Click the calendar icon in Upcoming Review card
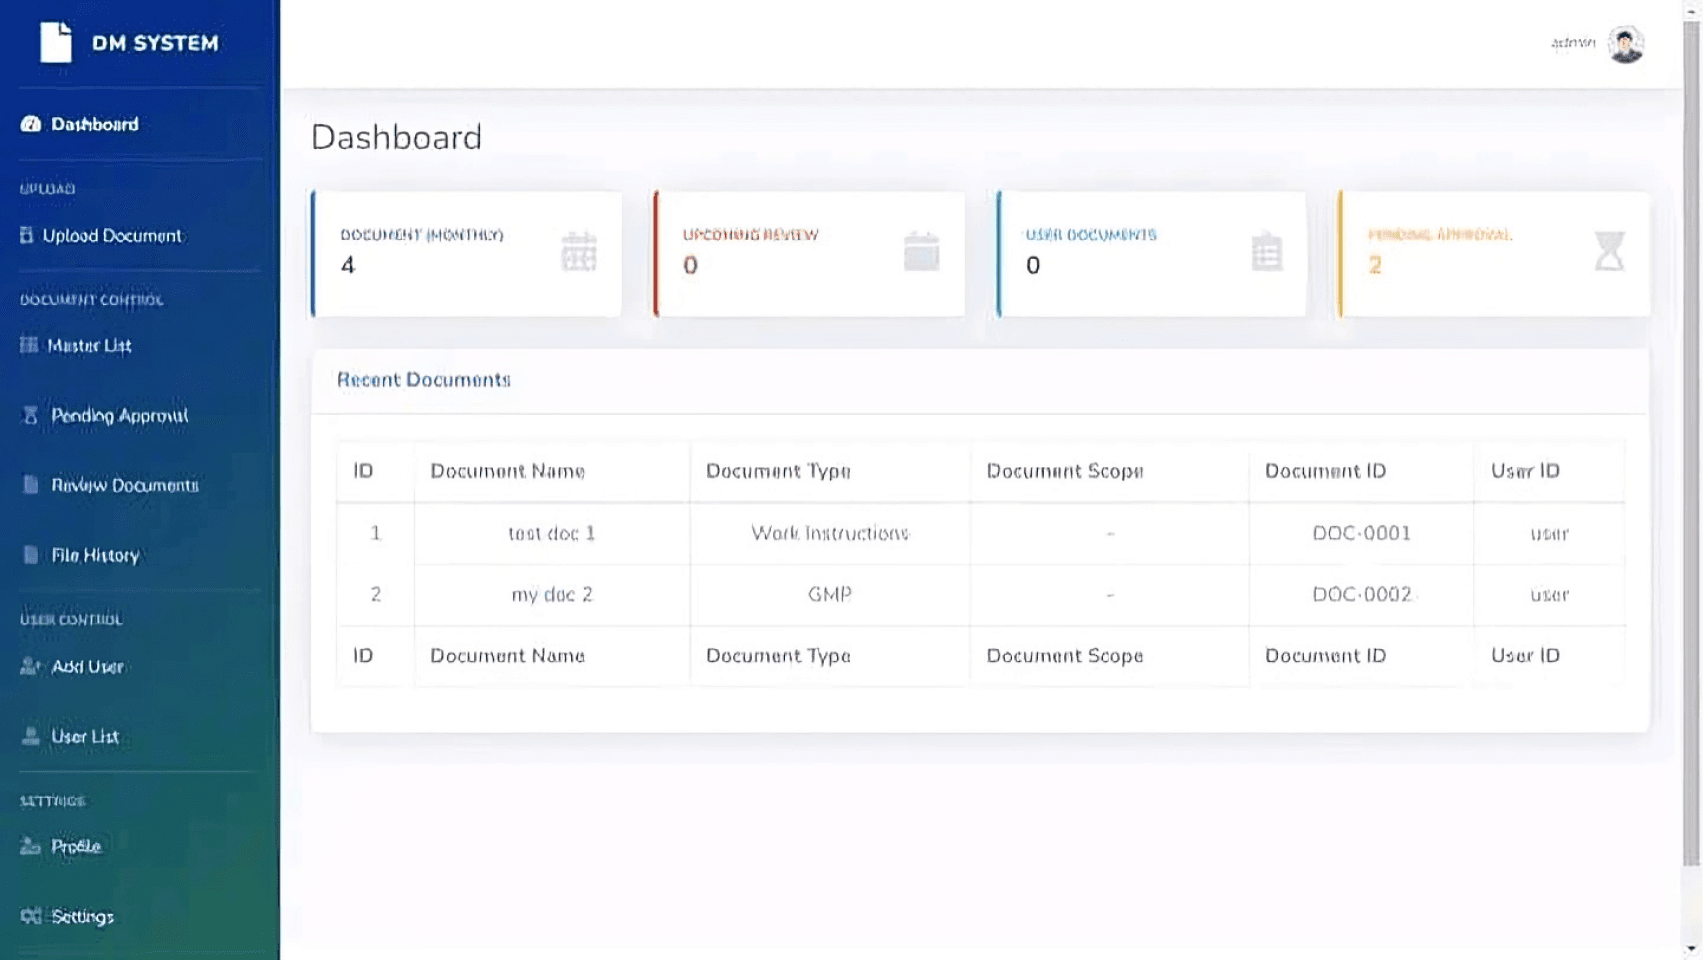Viewport: 1703px width, 960px height. [922, 251]
